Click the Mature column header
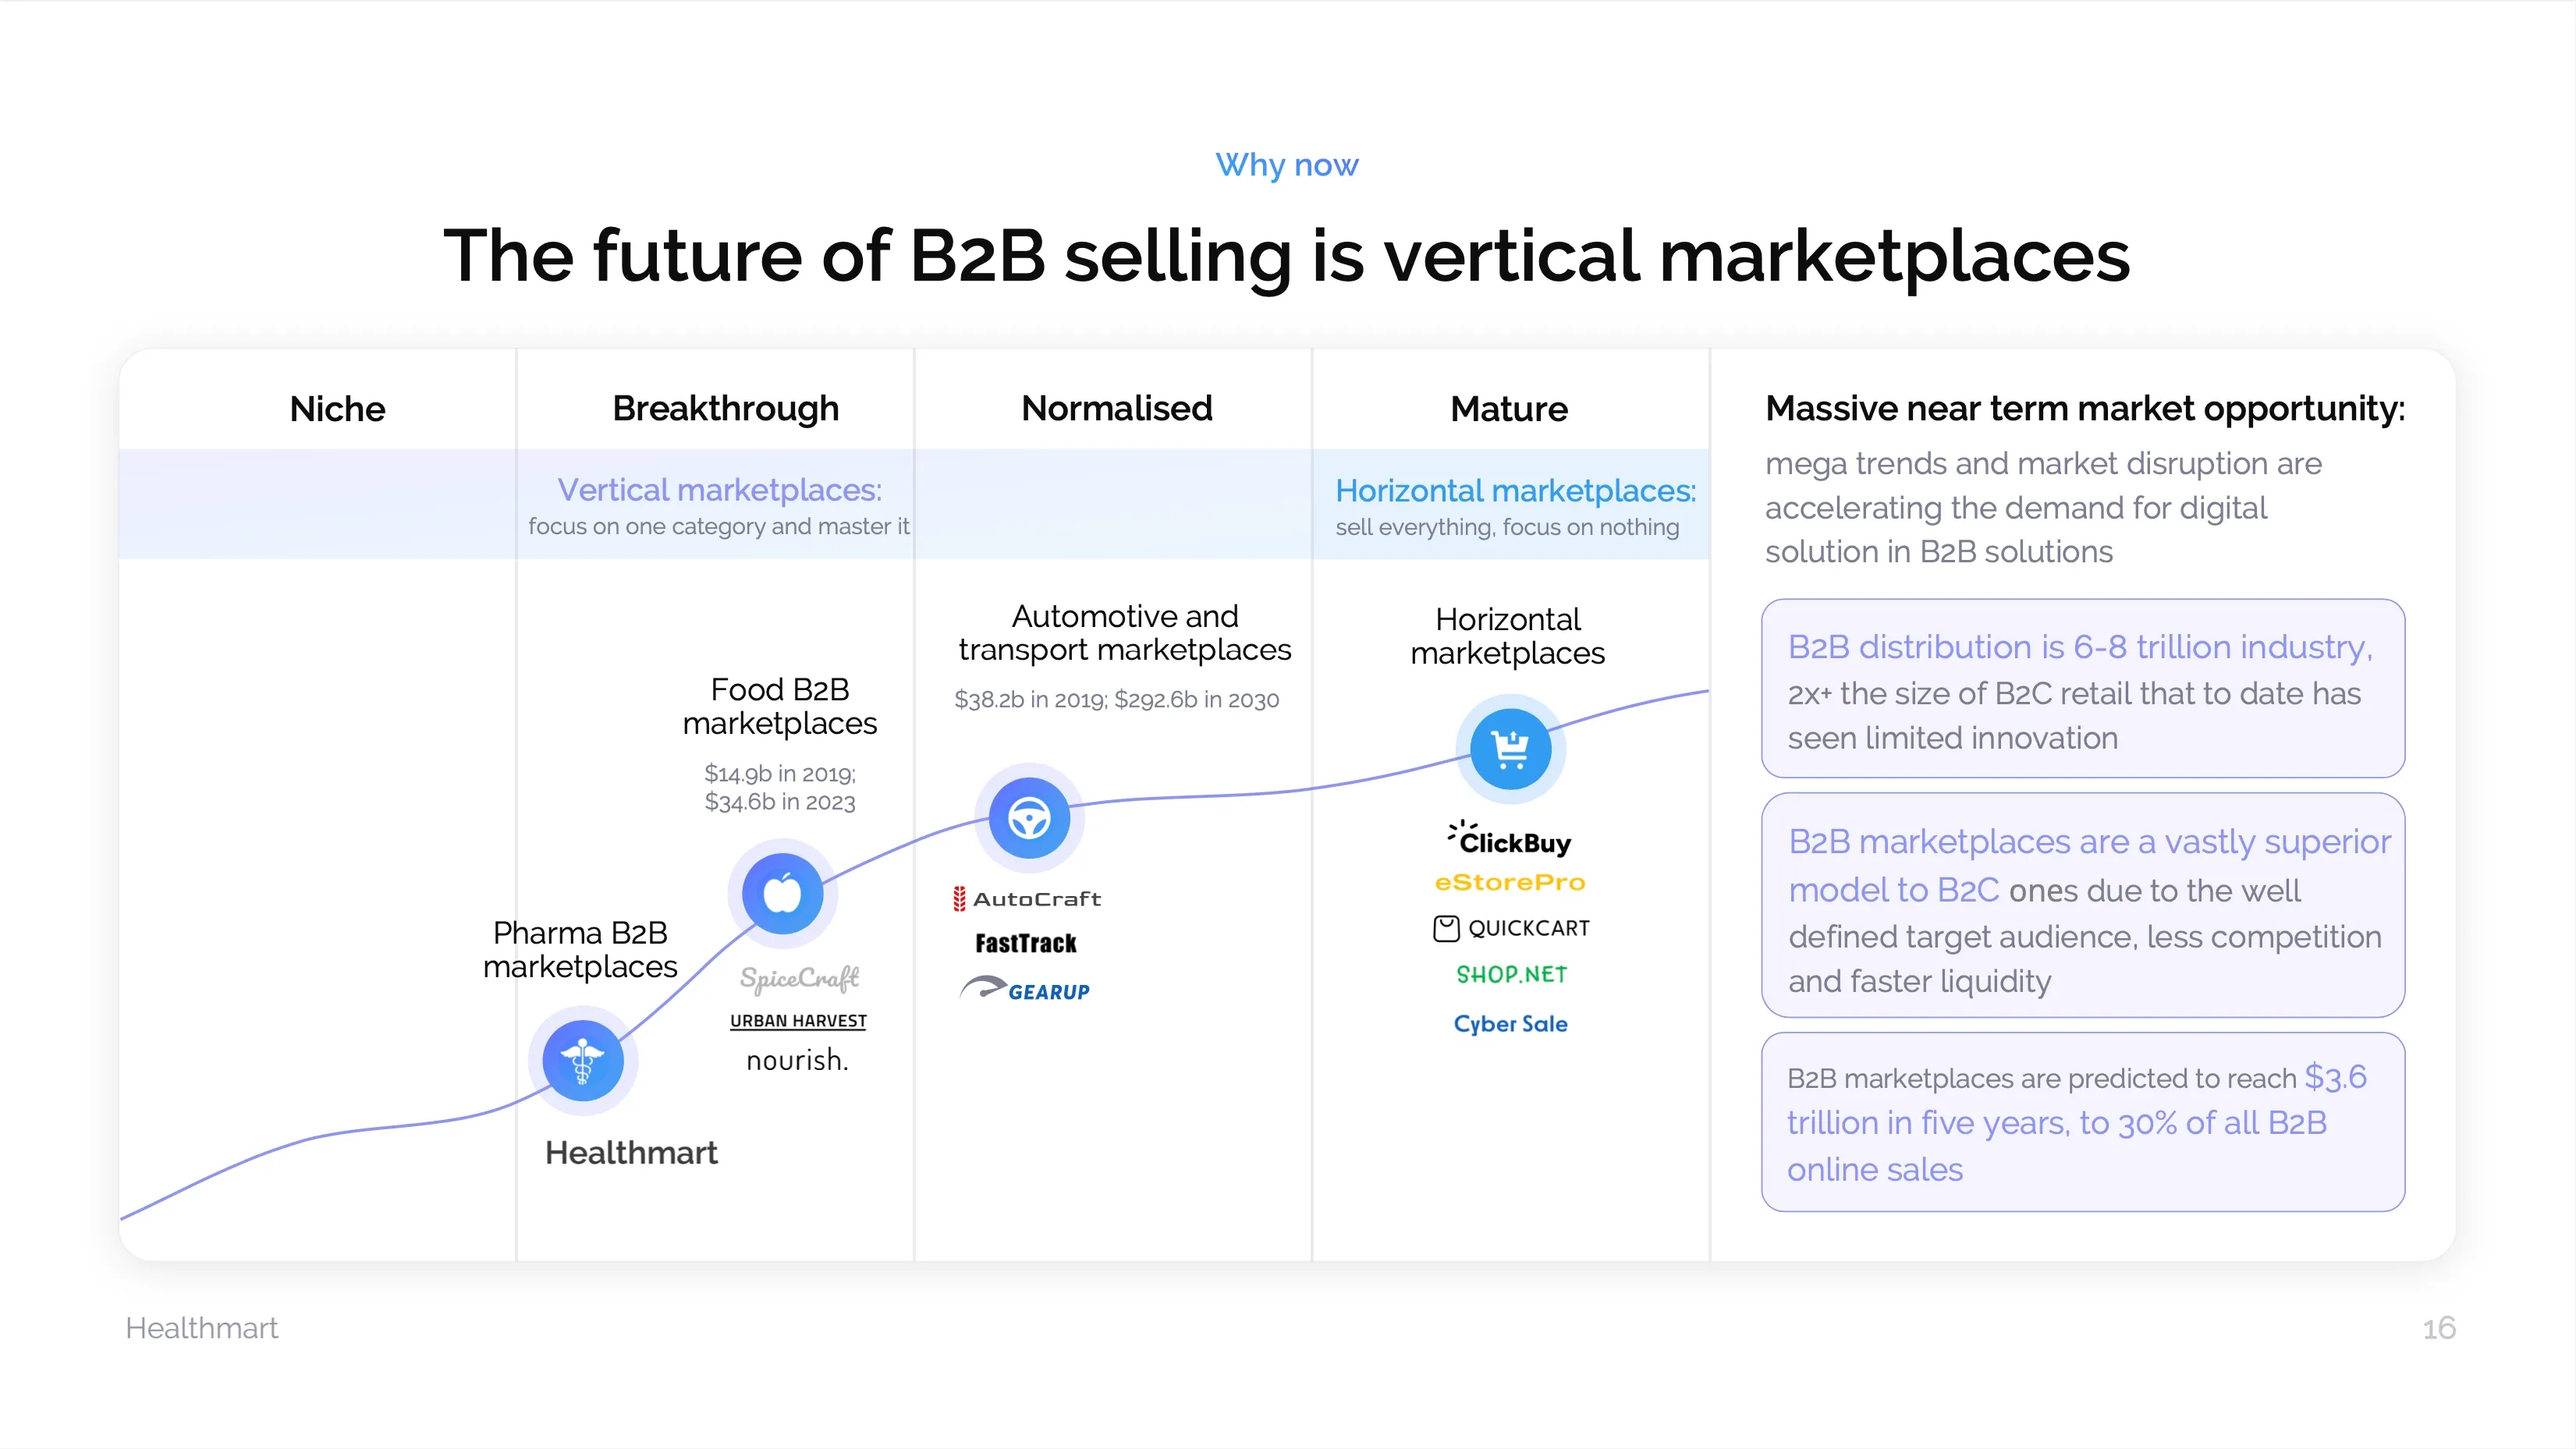The image size is (2576, 1449). pyautogui.click(x=1509, y=408)
